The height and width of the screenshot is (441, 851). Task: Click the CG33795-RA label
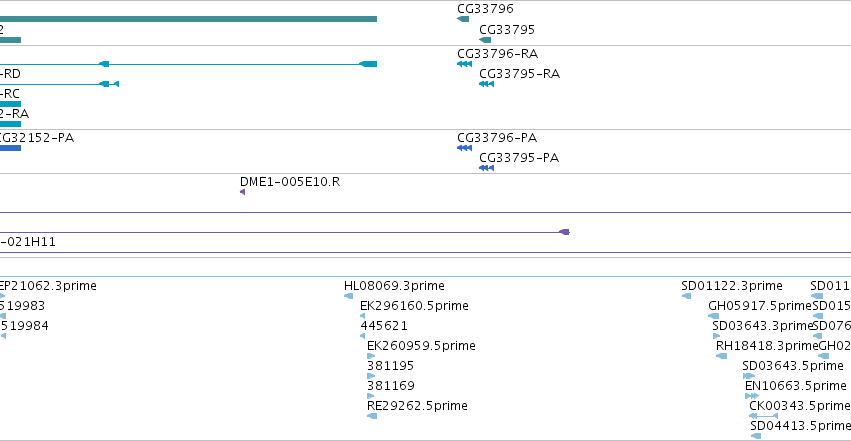(519, 74)
